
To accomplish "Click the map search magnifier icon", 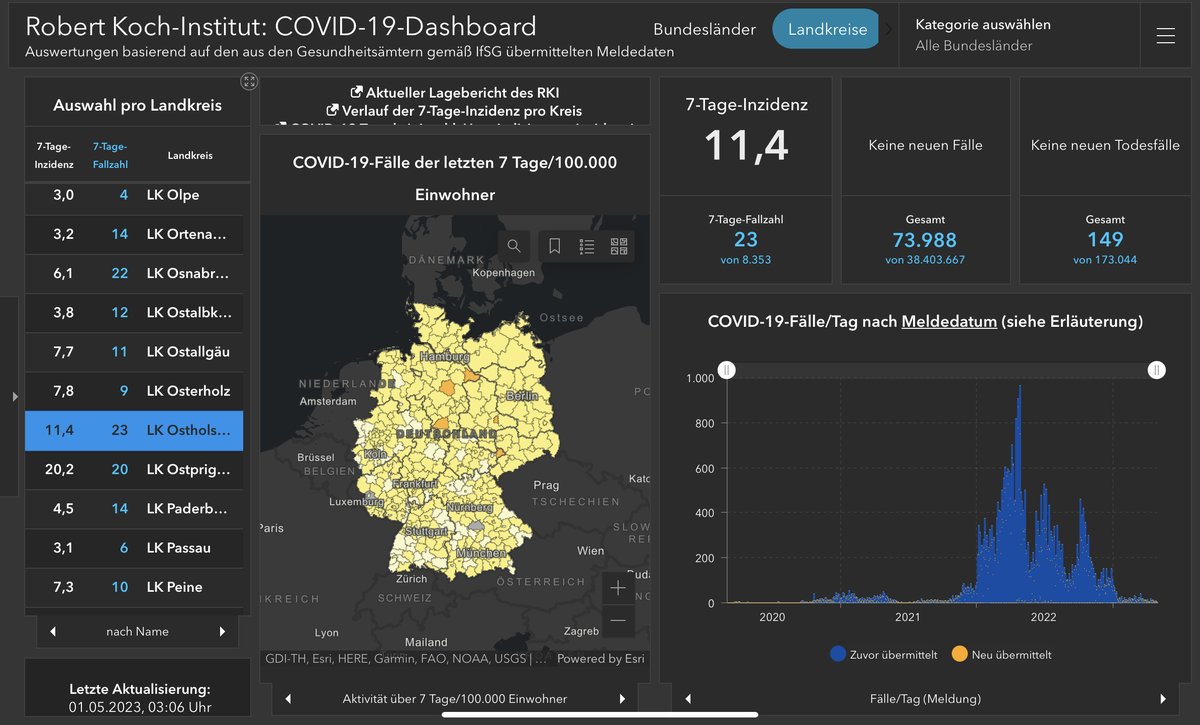I will click(513, 246).
